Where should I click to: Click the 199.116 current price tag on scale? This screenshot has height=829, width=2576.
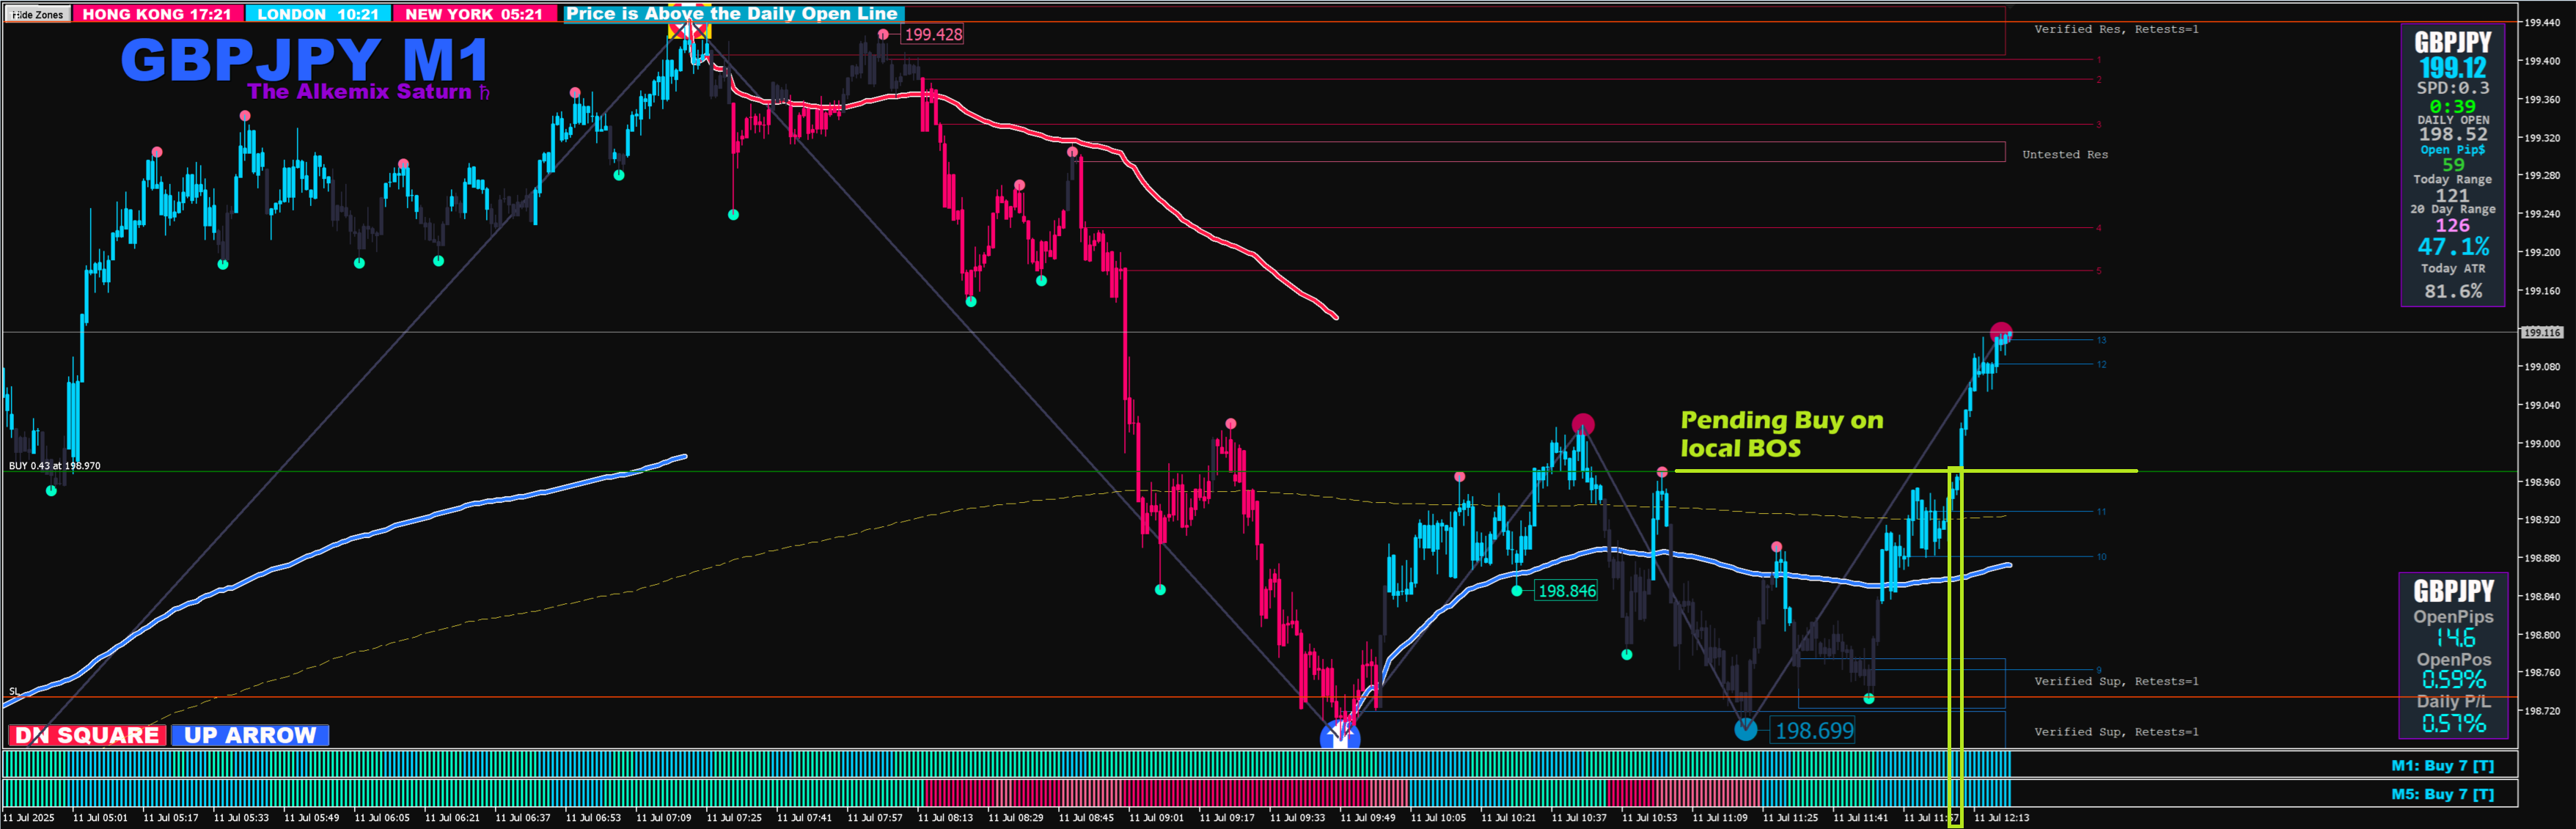pos(2541,333)
